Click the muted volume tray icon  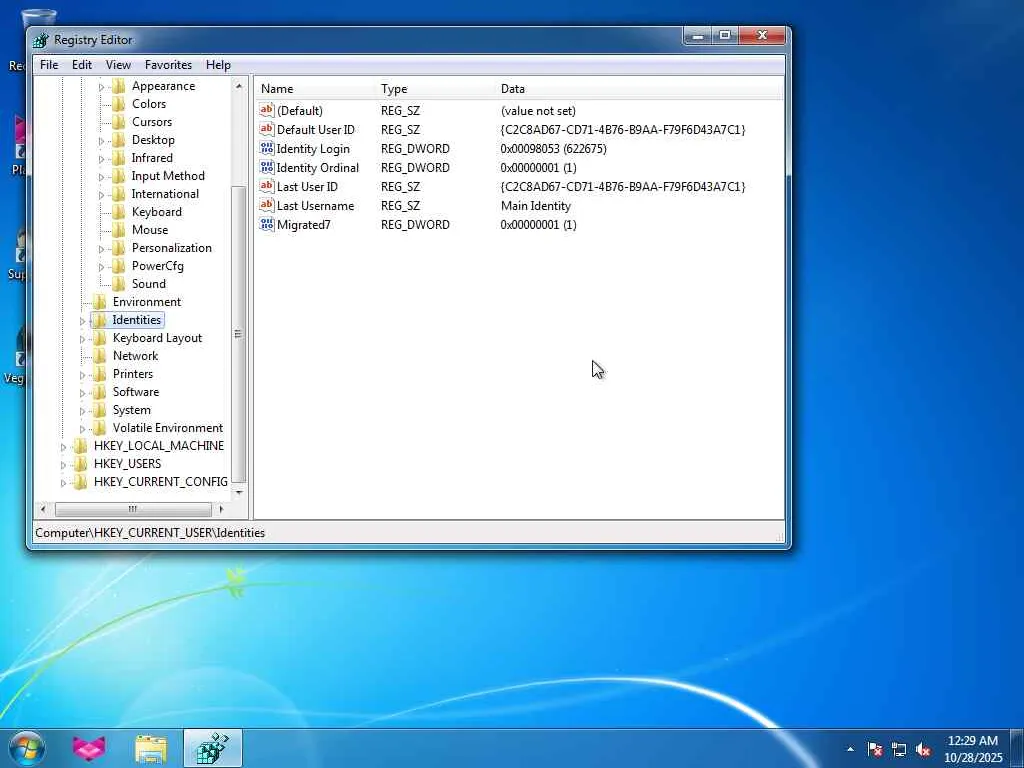click(x=923, y=749)
